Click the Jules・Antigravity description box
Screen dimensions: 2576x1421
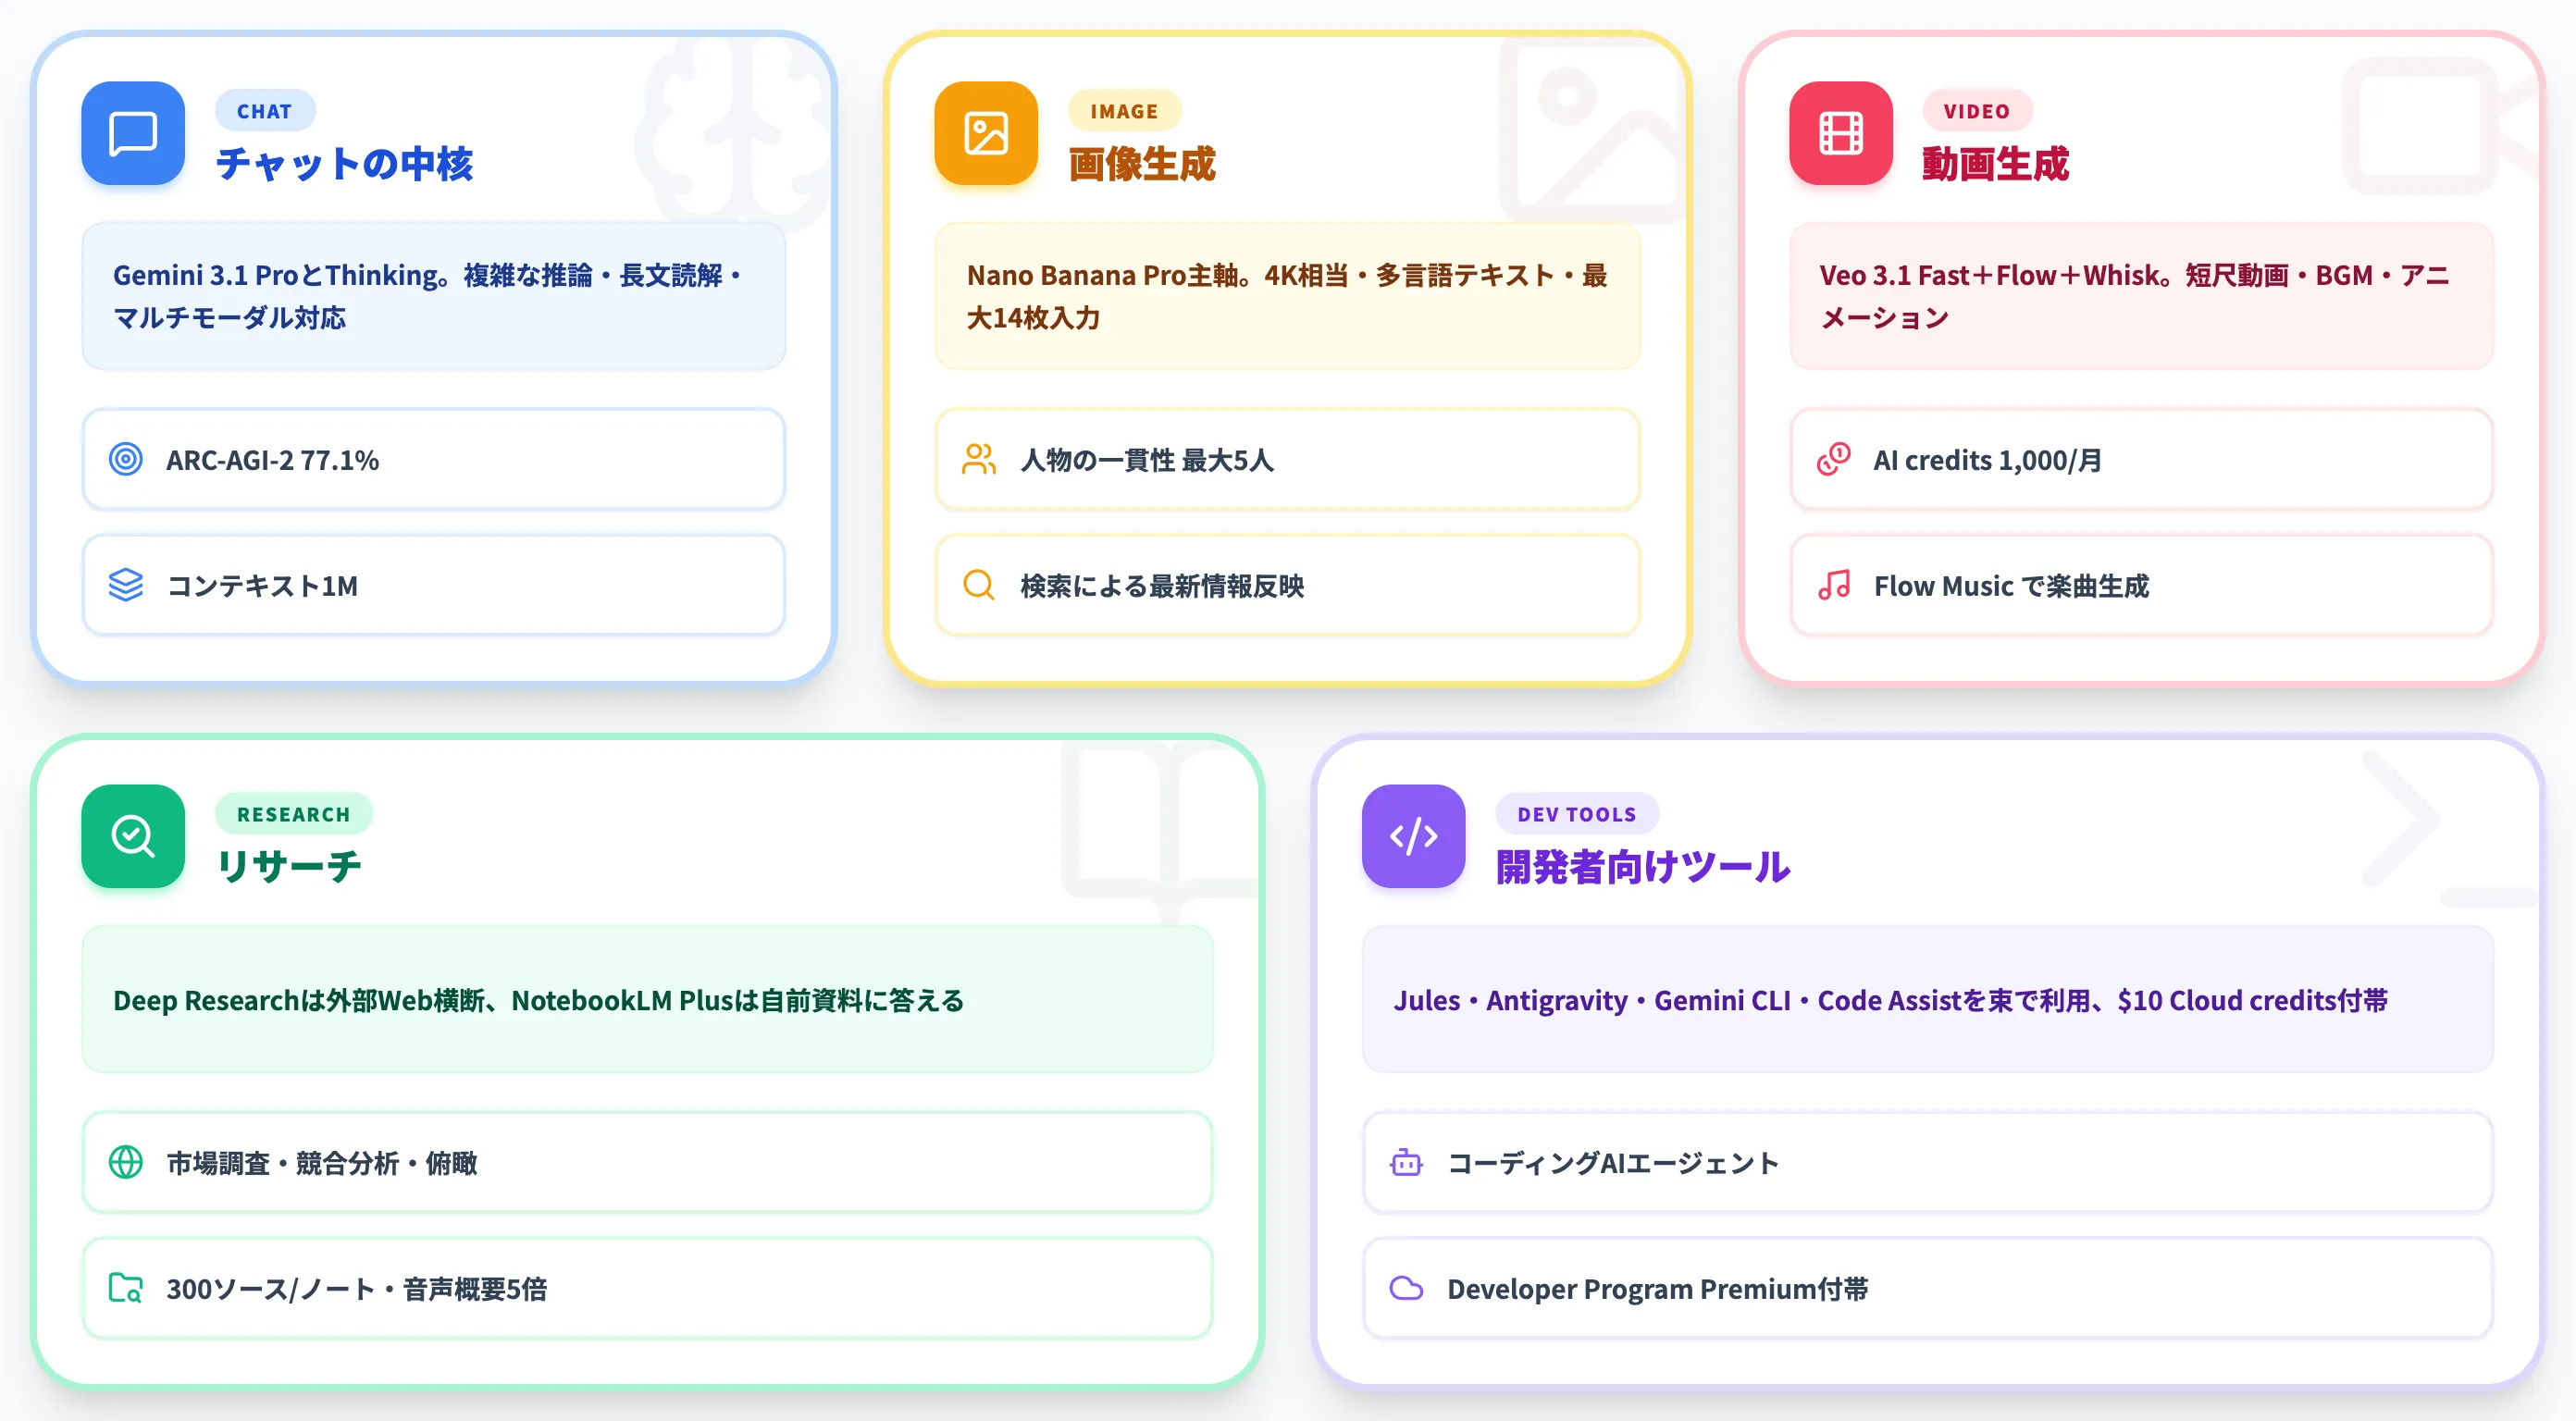coord(1928,999)
